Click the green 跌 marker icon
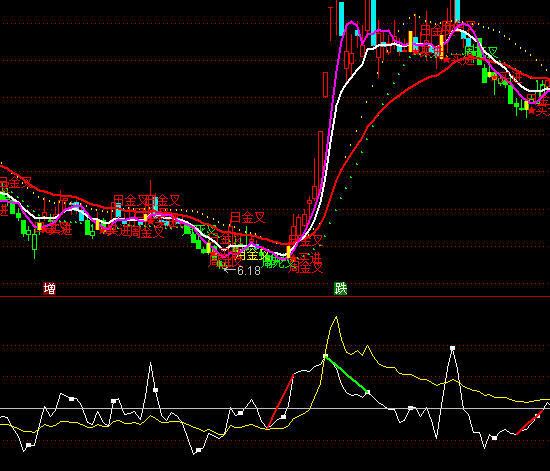The width and height of the screenshot is (550, 471). coord(340,289)
